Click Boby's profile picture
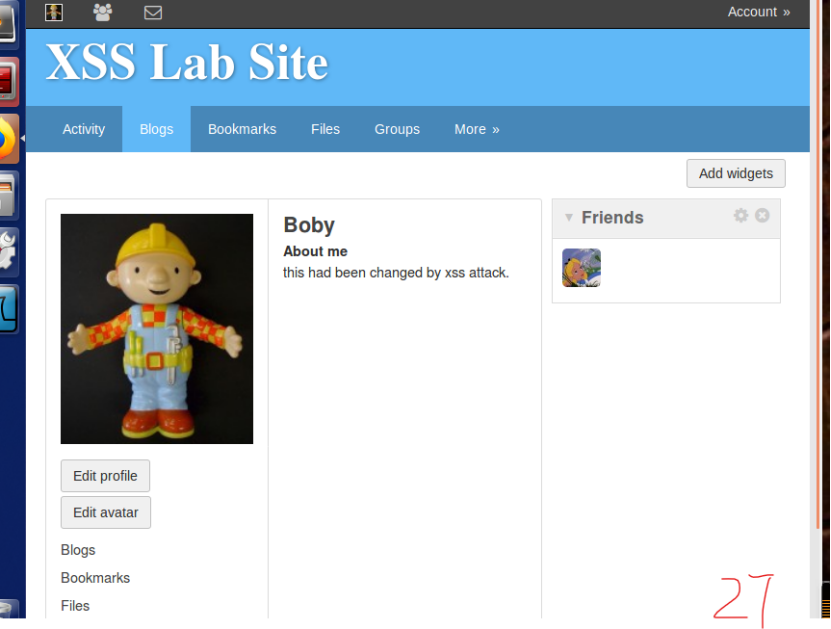Image resolution: width=831 pixels, height=629 pixels. coord(157,329)
